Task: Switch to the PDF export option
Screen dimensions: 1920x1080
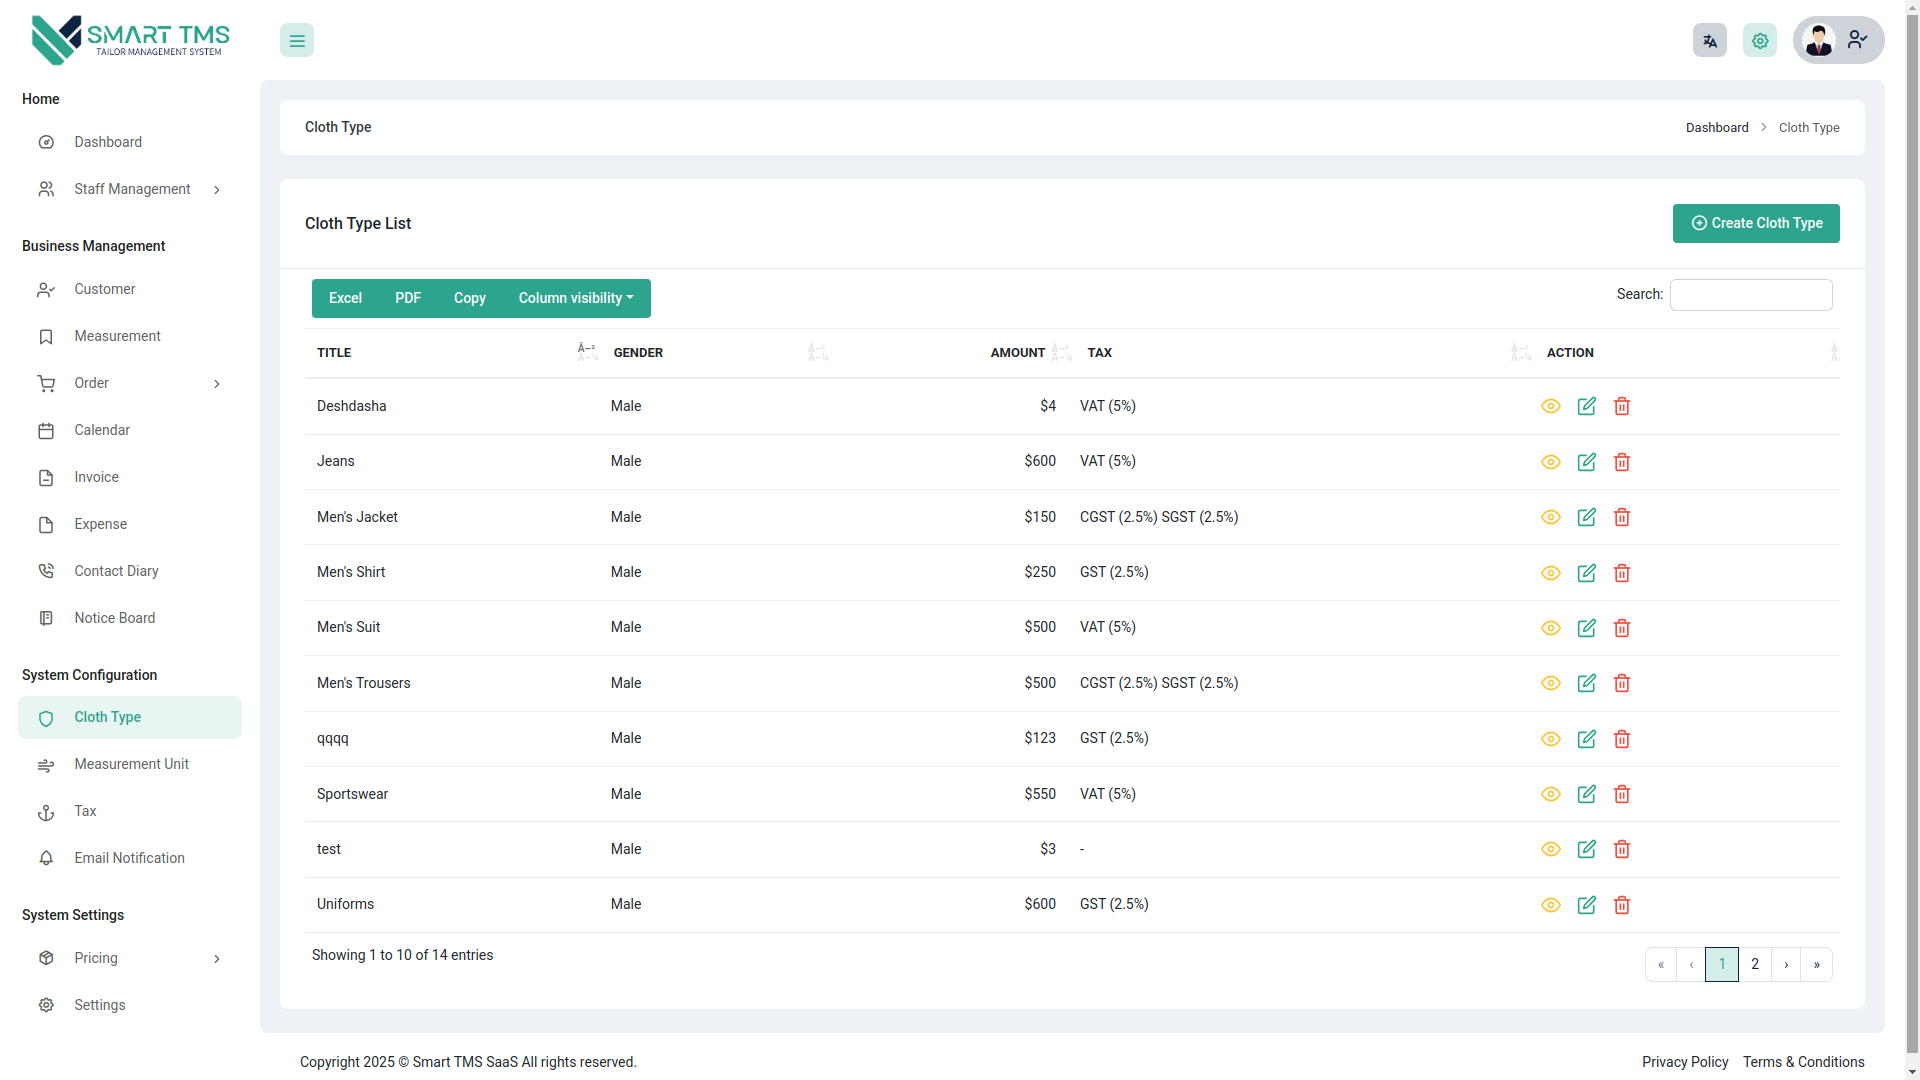Action: coord(407,298)
